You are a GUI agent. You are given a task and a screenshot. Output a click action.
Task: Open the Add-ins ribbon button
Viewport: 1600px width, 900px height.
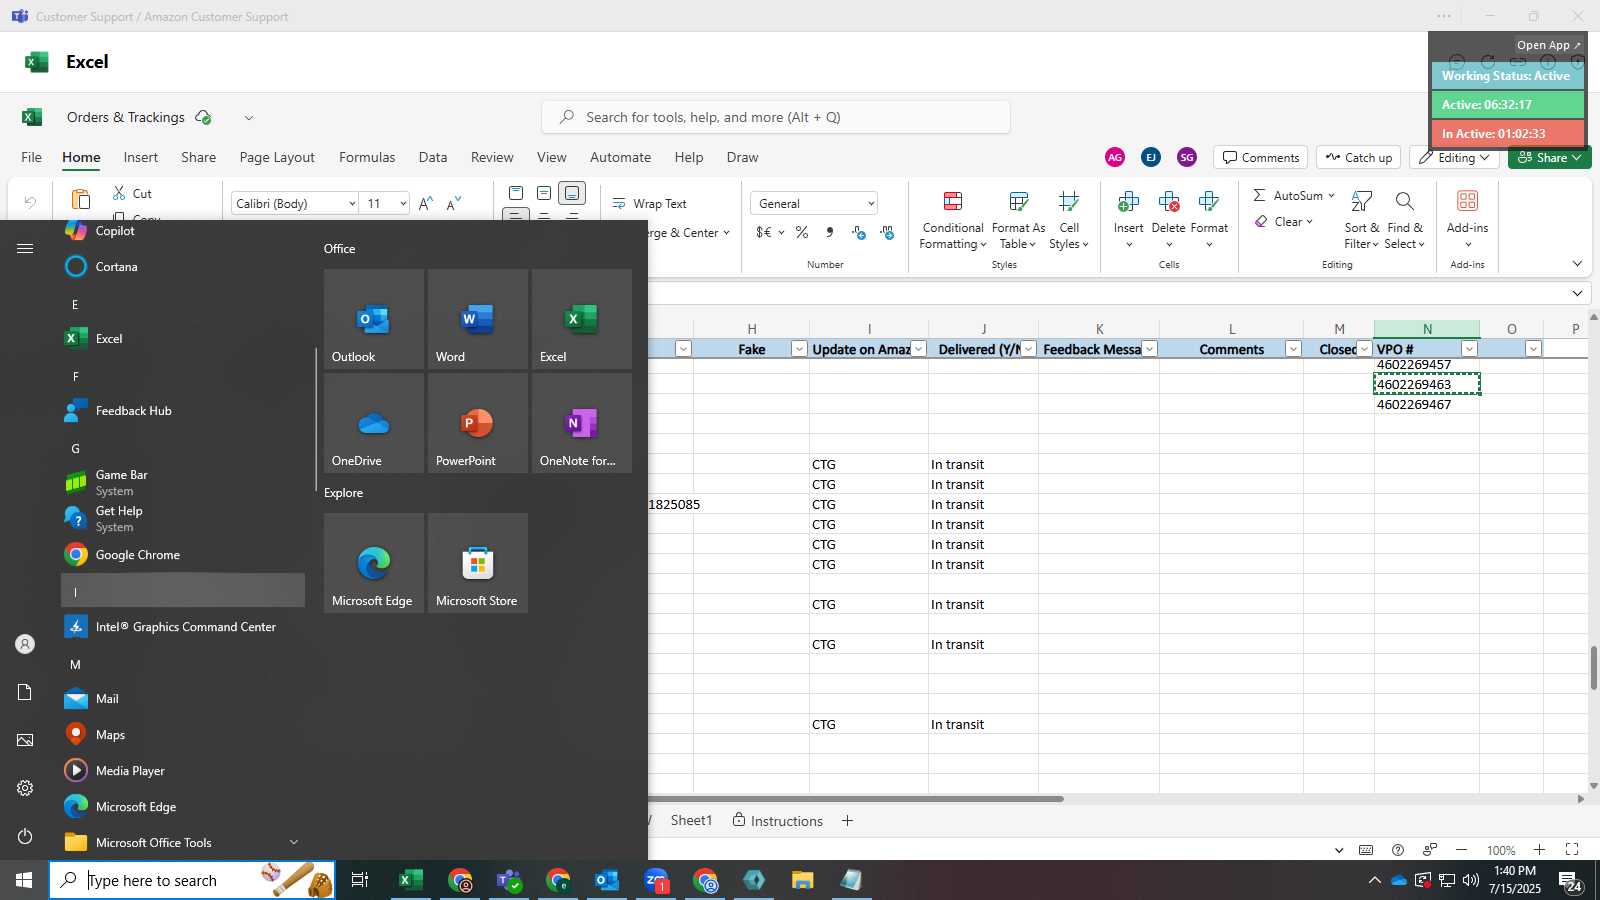coord(1467,220)
